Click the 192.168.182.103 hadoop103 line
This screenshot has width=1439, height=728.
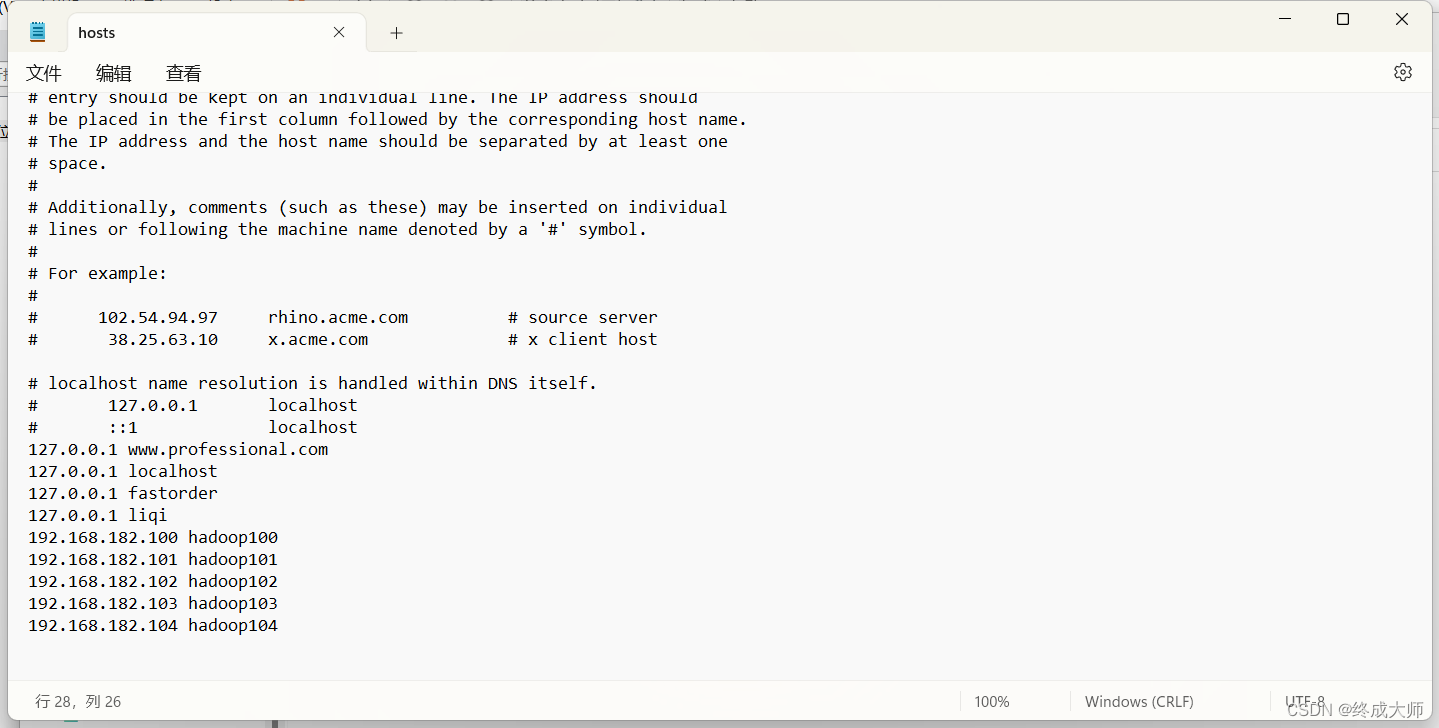tap(153, 603)
